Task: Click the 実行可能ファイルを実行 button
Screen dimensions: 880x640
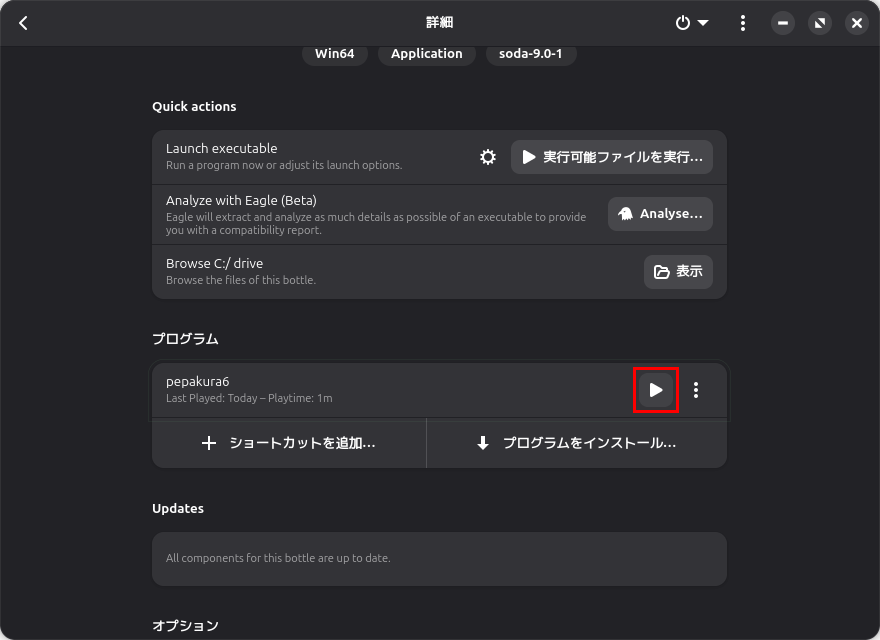Action: point(612,157)
